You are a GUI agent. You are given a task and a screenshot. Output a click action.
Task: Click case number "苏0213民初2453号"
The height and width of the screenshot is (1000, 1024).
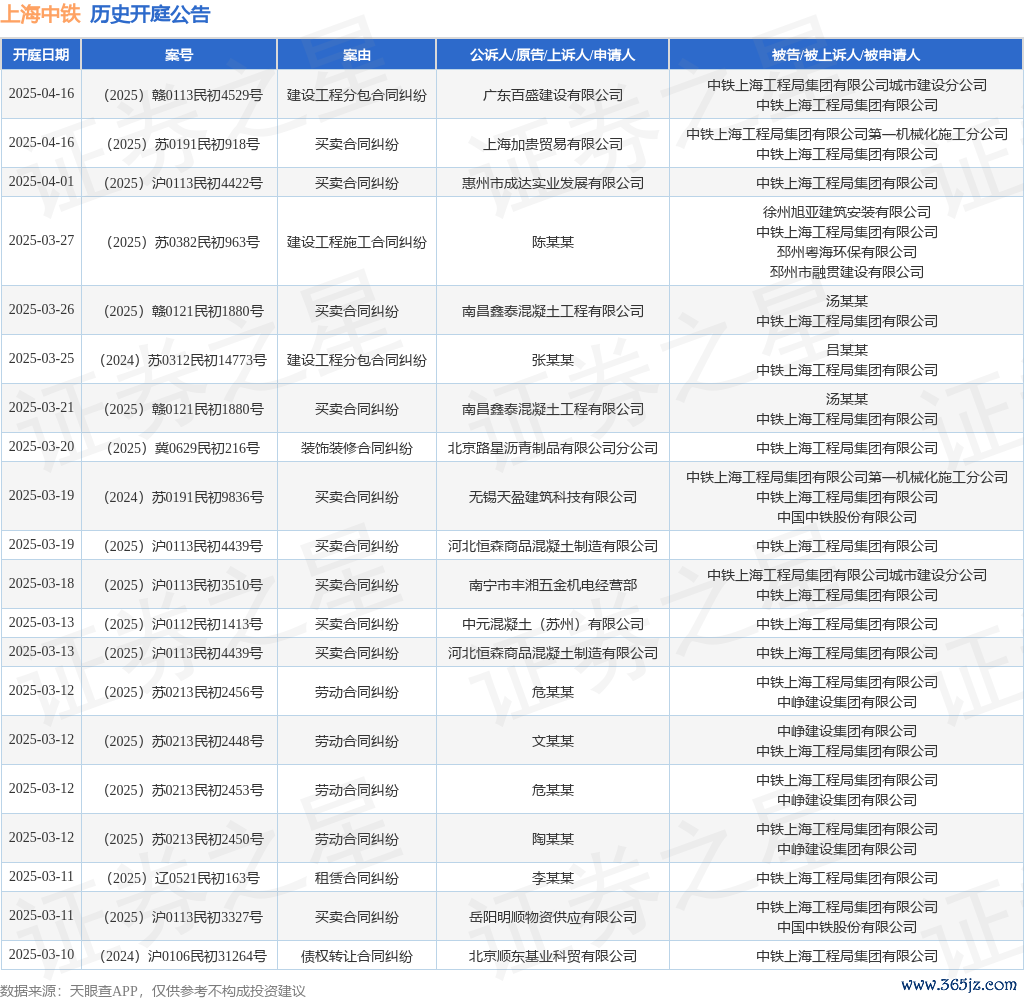(183, 790)
